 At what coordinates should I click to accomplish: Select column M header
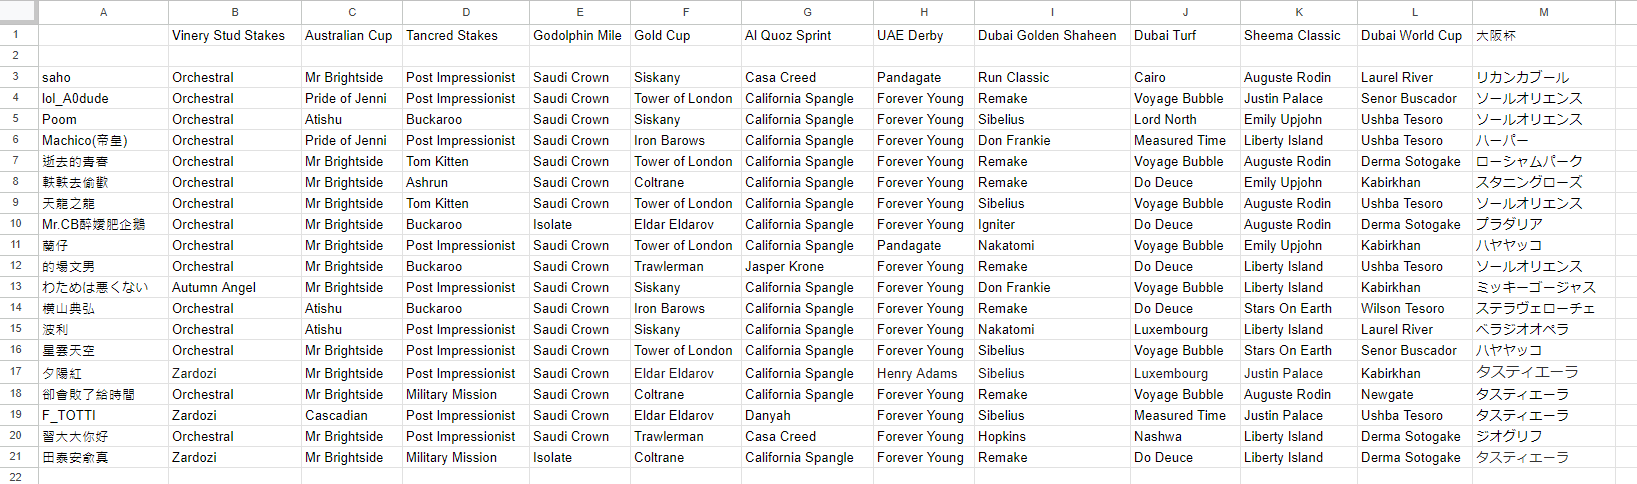pos(1544,12)
